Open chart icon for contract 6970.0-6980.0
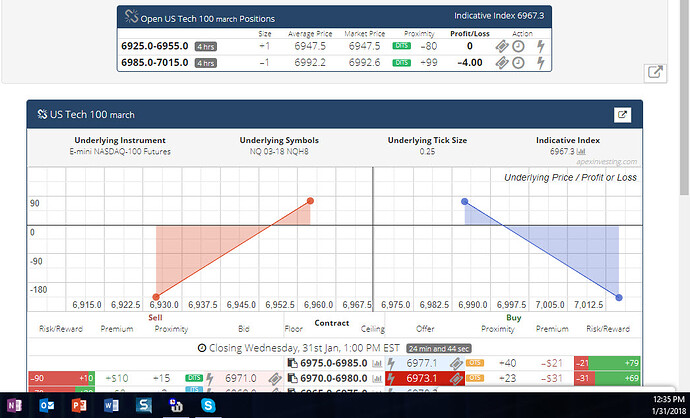 [x=377, y=378]
